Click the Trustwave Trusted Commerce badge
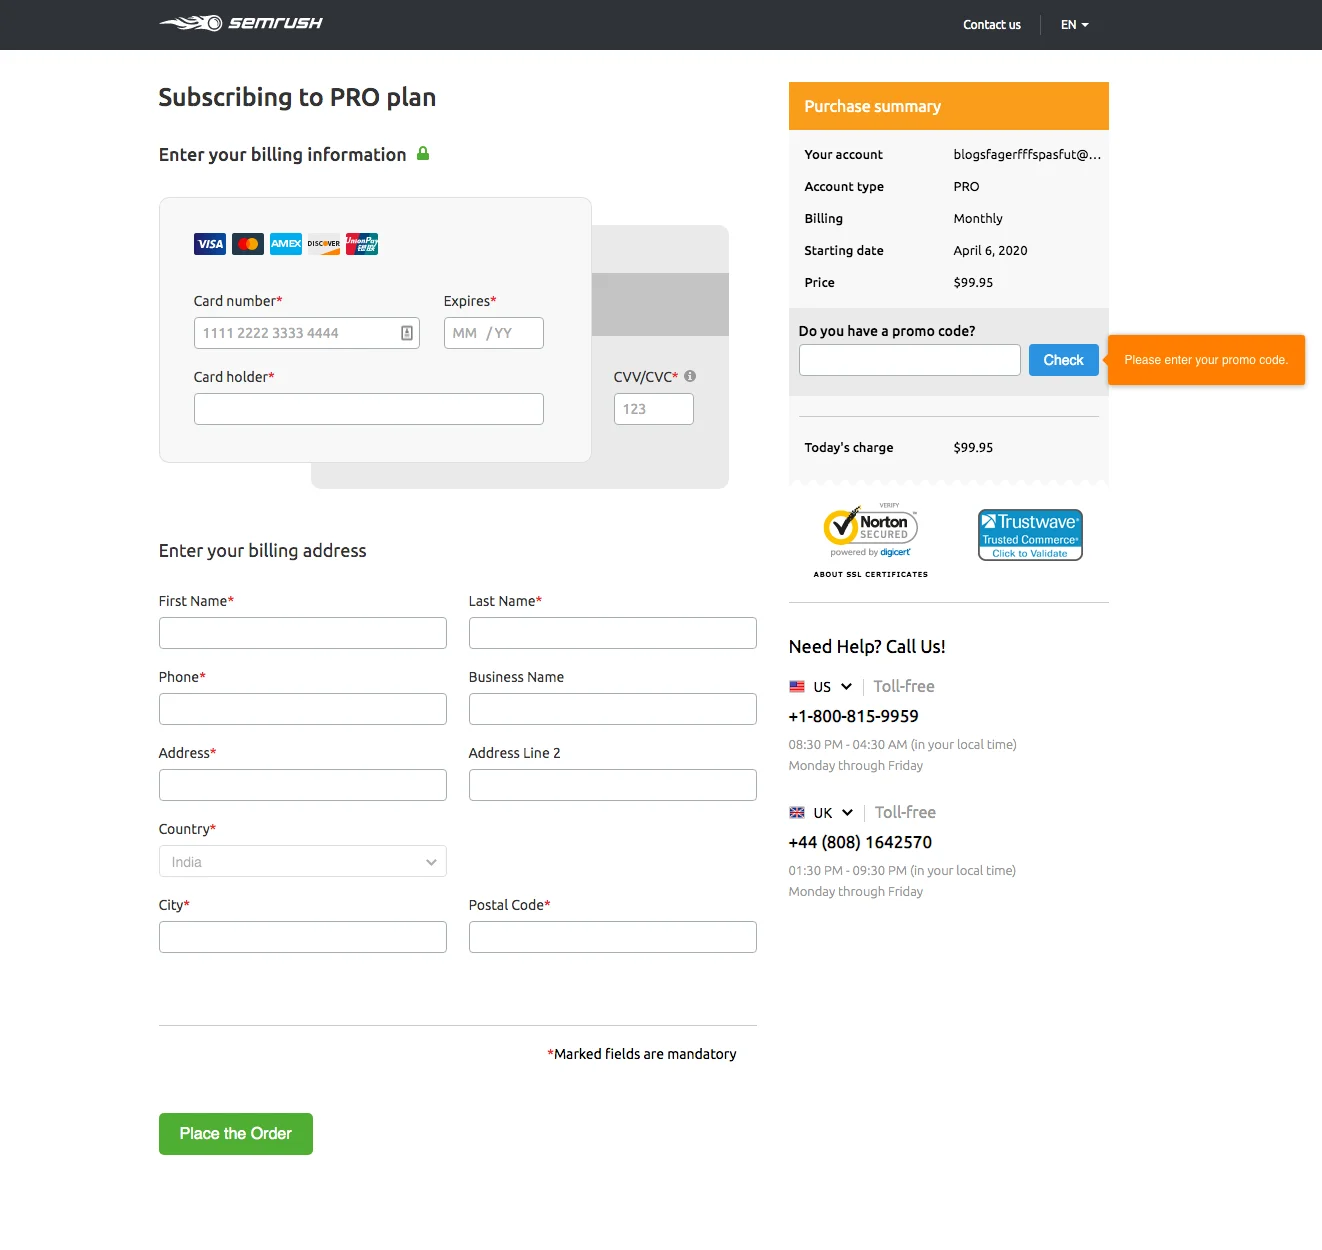1322x1250 pixels. pos(1030,534)
